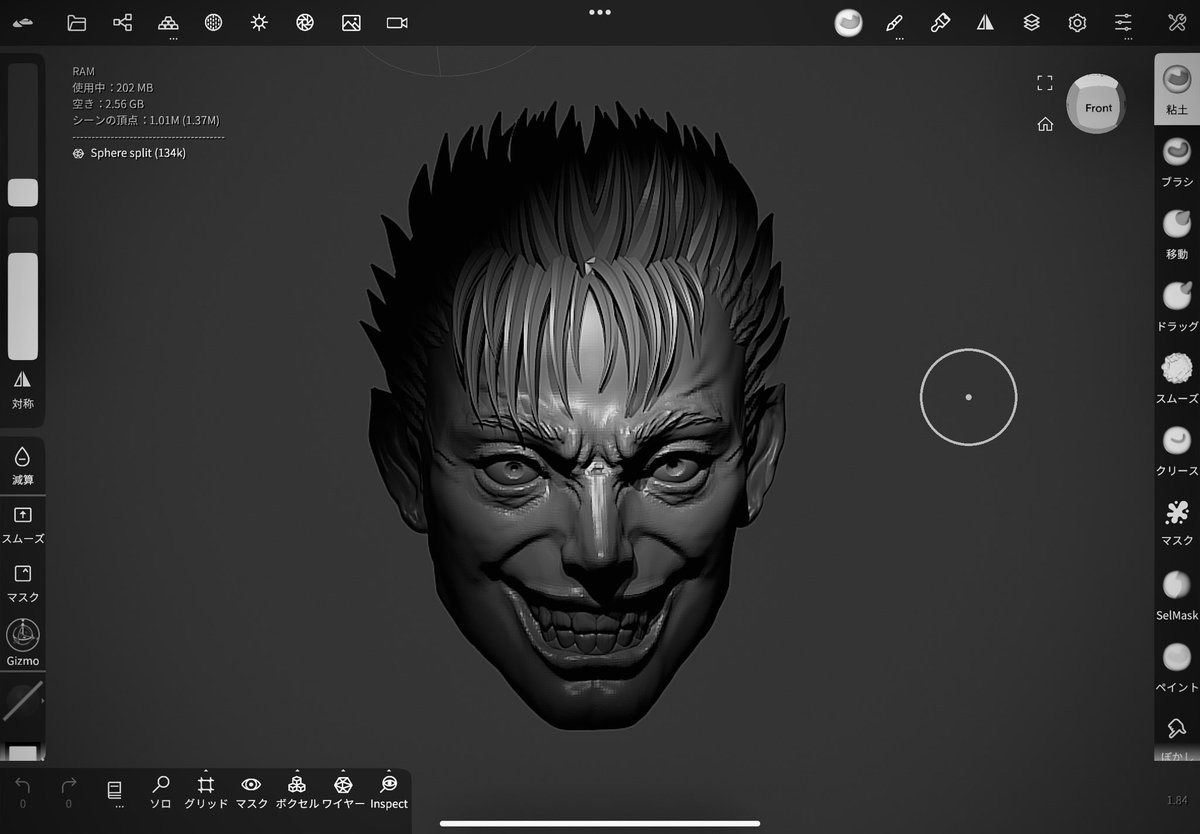Image resolution: width=1200 pixels, height=834 pixels.
Task: Open the stroke falloff preview
Action: click(x=22, y=702)
